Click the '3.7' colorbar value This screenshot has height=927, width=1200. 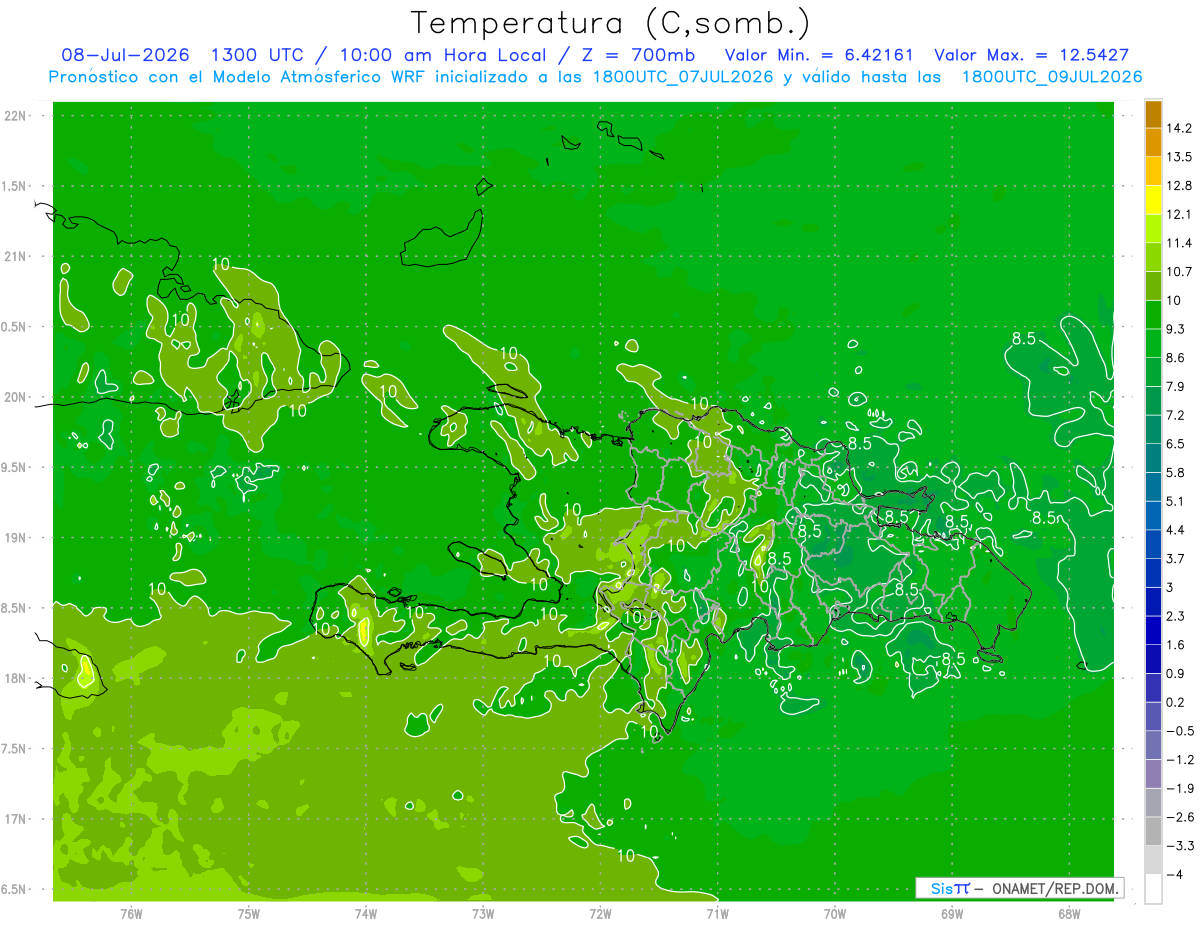pos(1176,558)
